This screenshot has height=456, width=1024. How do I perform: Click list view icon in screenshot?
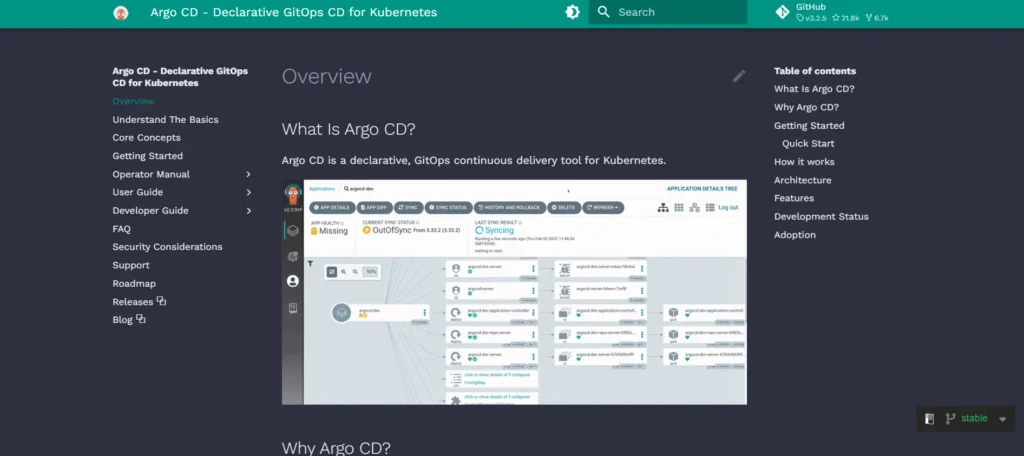(710, 208)
